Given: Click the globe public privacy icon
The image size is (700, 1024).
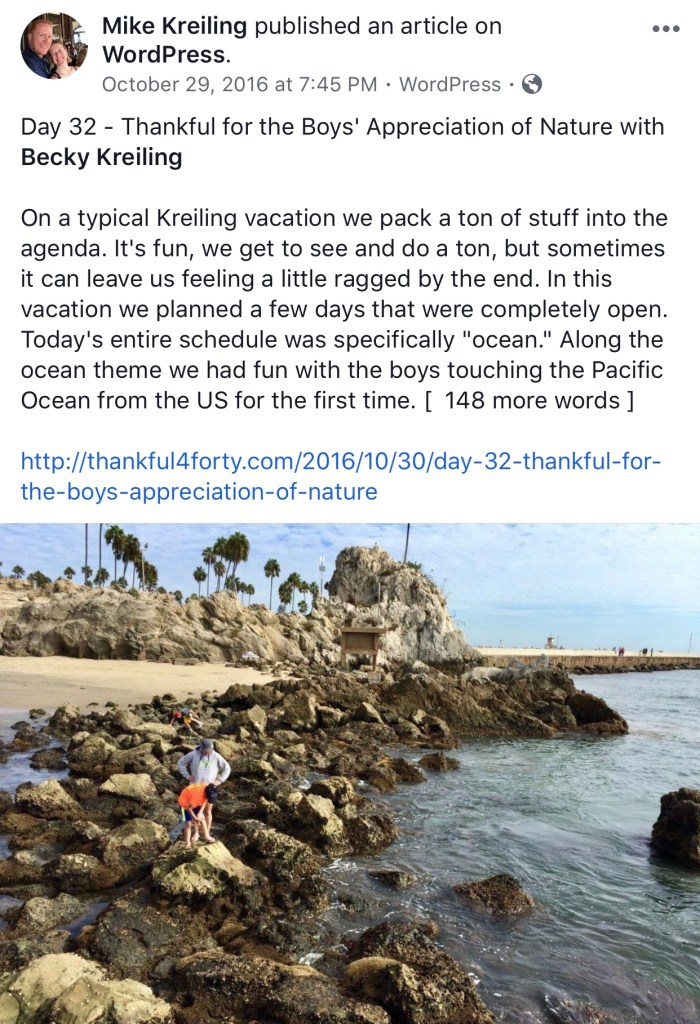Looking at the screenshot, I should (532, 85).
